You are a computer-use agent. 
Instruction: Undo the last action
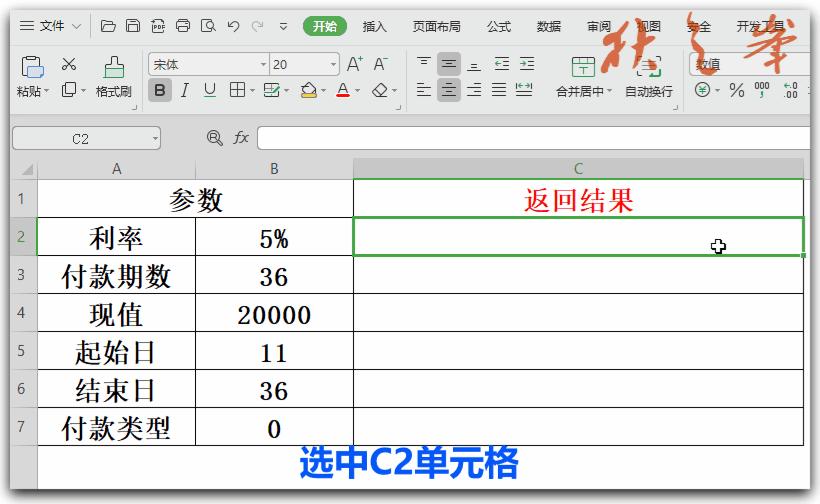(x=233, y=26)
